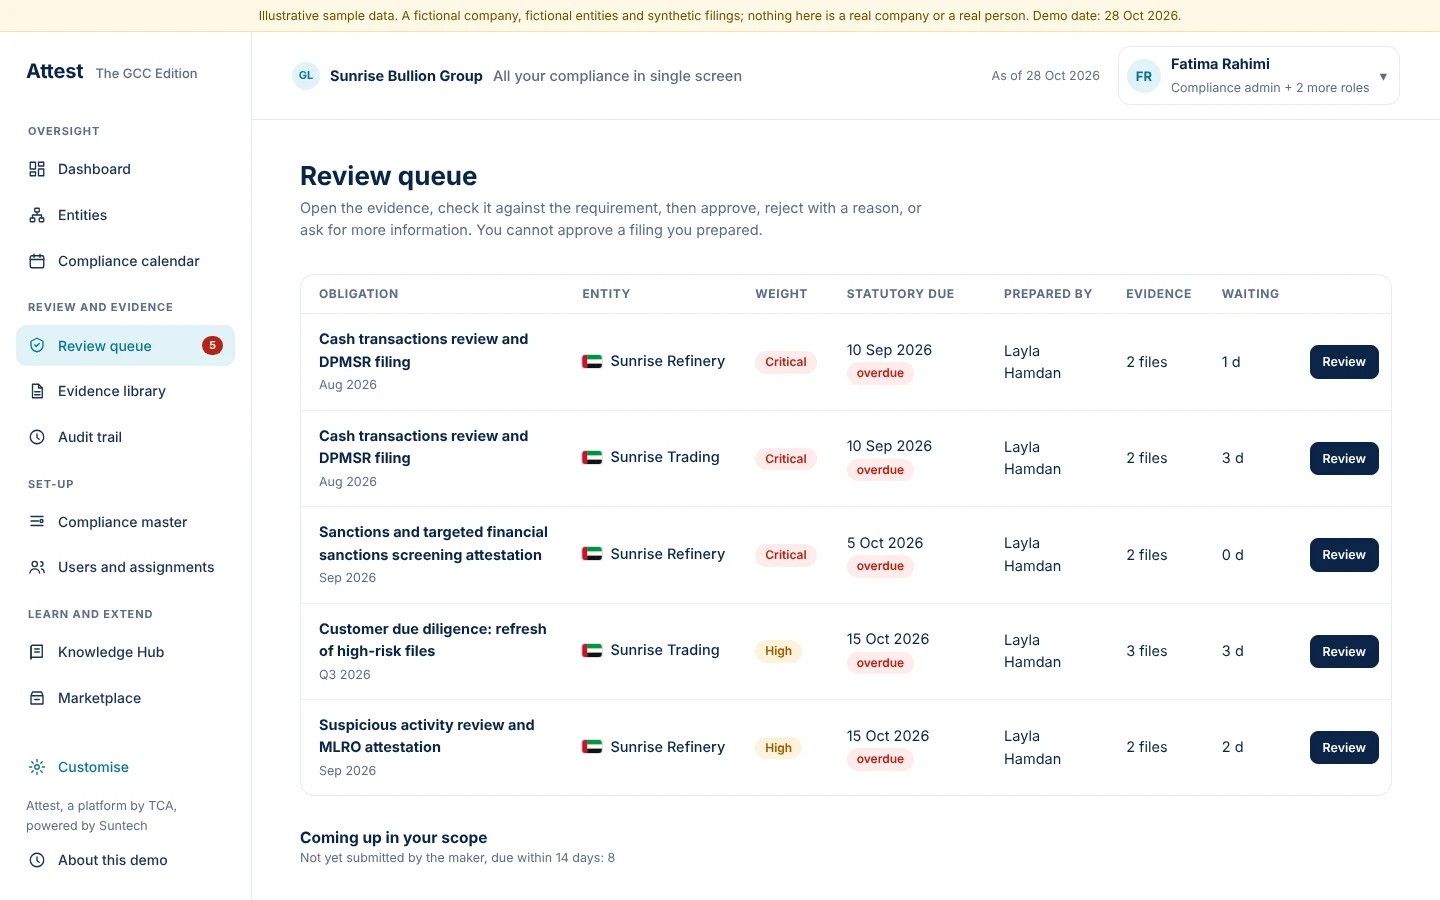Click the Weight column header
Image resolution: width=1440 pixels, height=900 pixels.
(x=781, y=294)
